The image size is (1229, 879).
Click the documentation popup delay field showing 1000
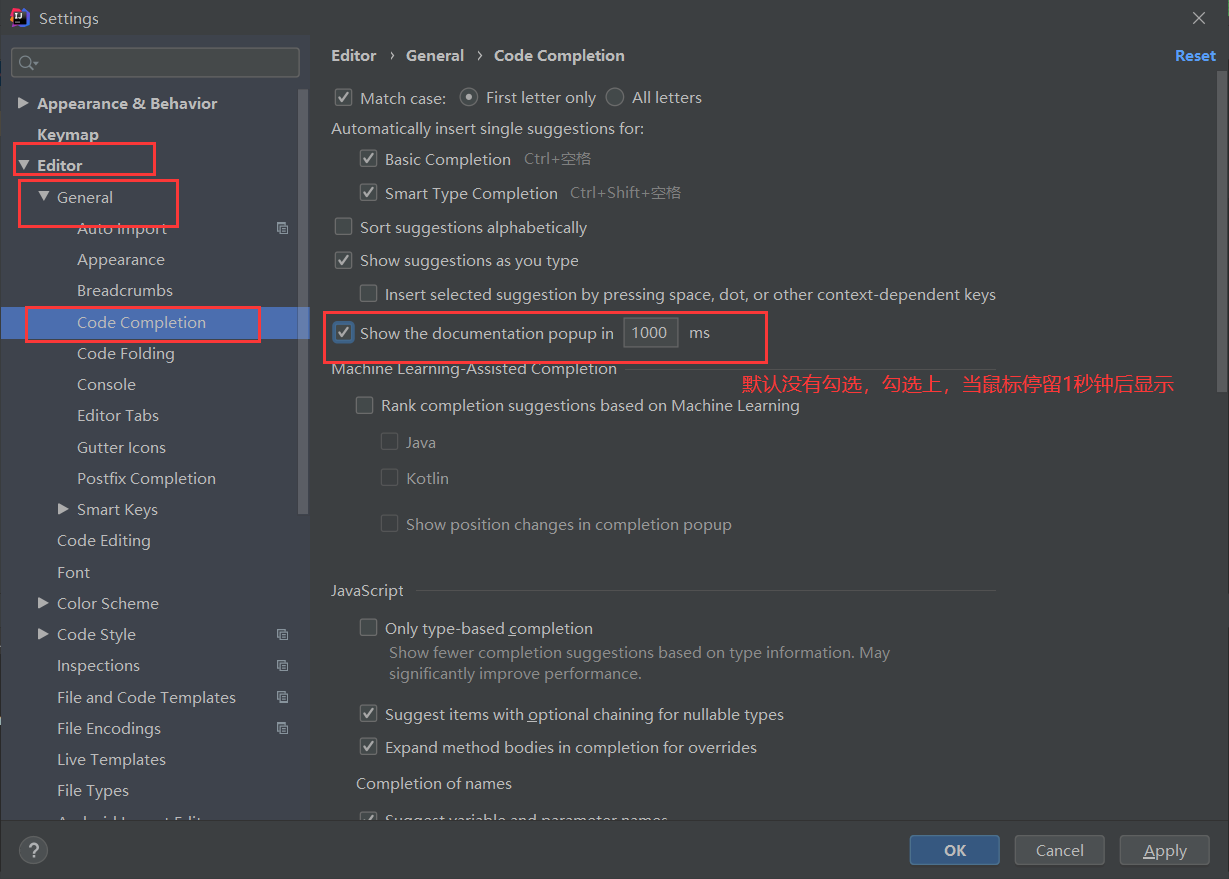click(x=650, y=332)
